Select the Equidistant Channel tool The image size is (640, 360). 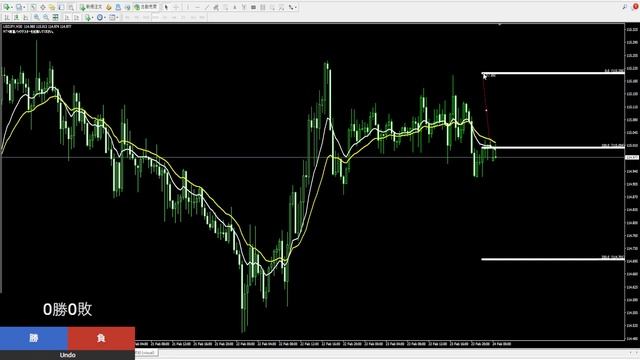point(216,7)
